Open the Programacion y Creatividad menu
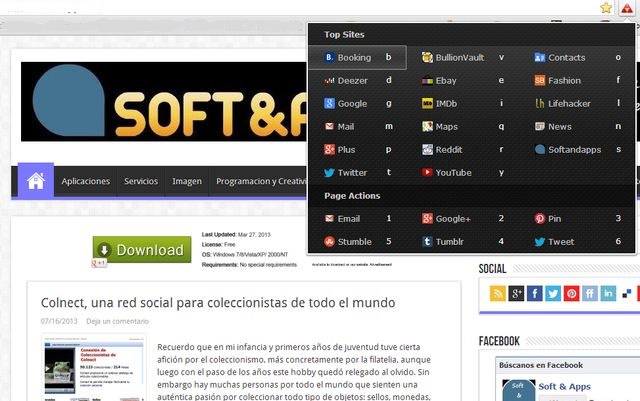 [261, 181]
